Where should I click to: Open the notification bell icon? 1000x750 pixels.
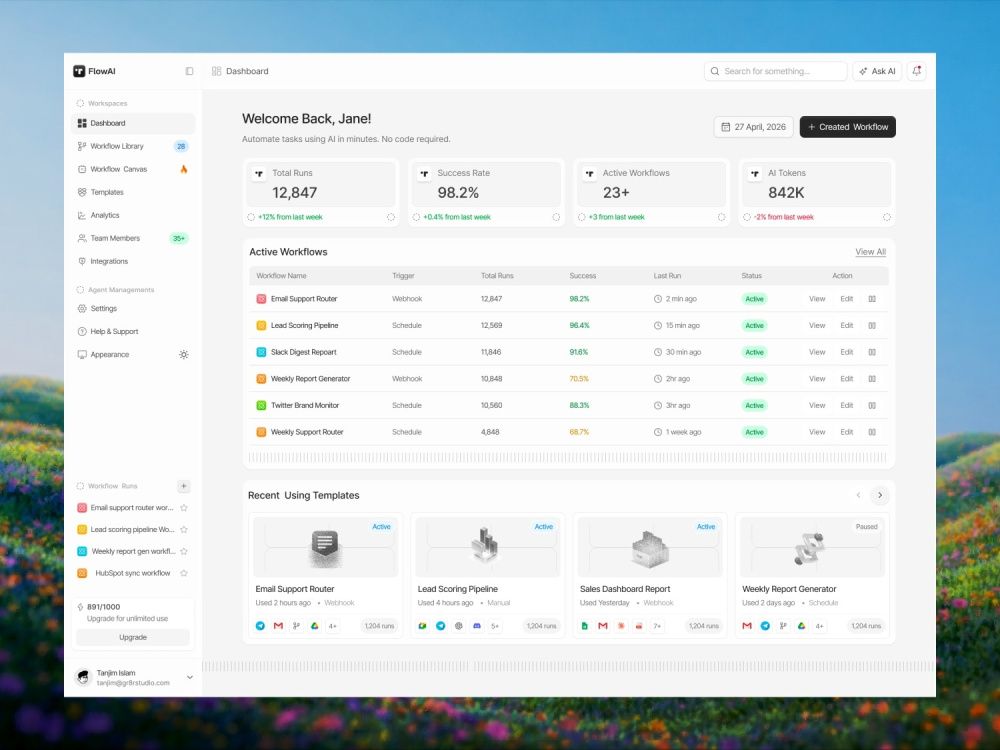tap(916, 71)
